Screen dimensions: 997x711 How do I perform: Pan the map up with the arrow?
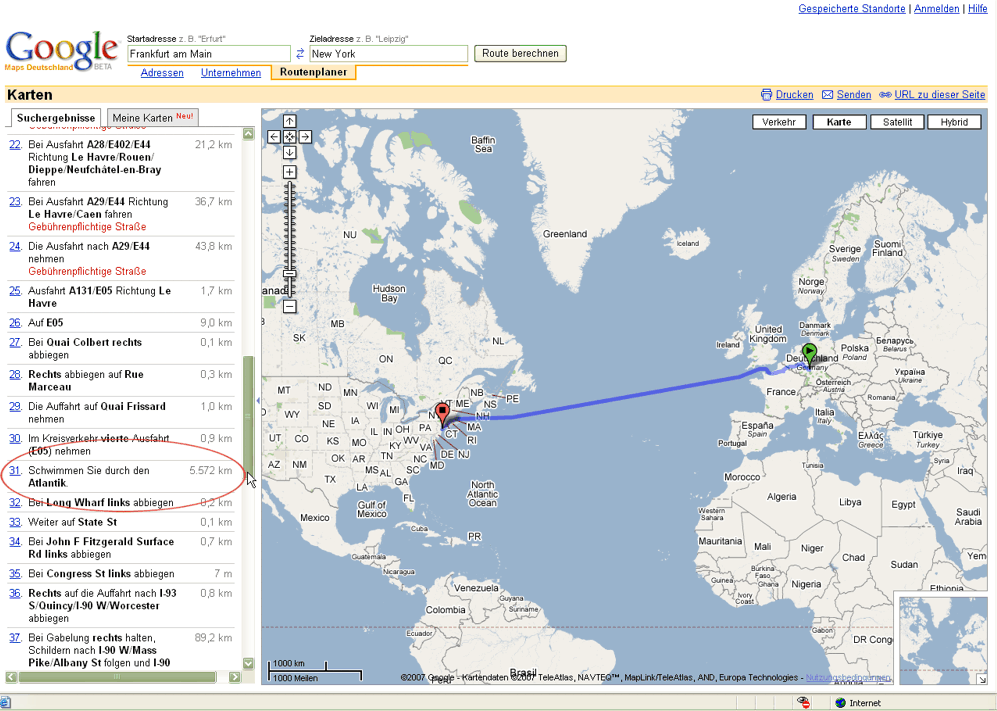point(289,121)
